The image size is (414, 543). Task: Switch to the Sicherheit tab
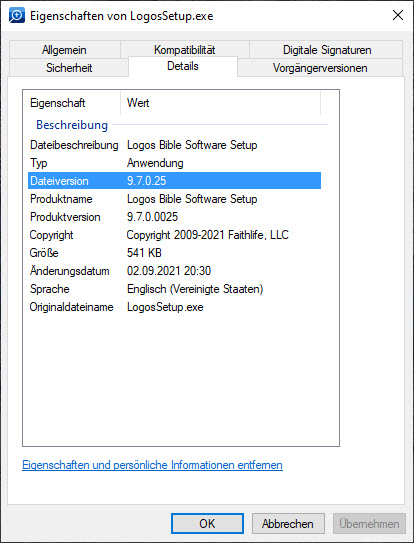[x=69, y=68]
